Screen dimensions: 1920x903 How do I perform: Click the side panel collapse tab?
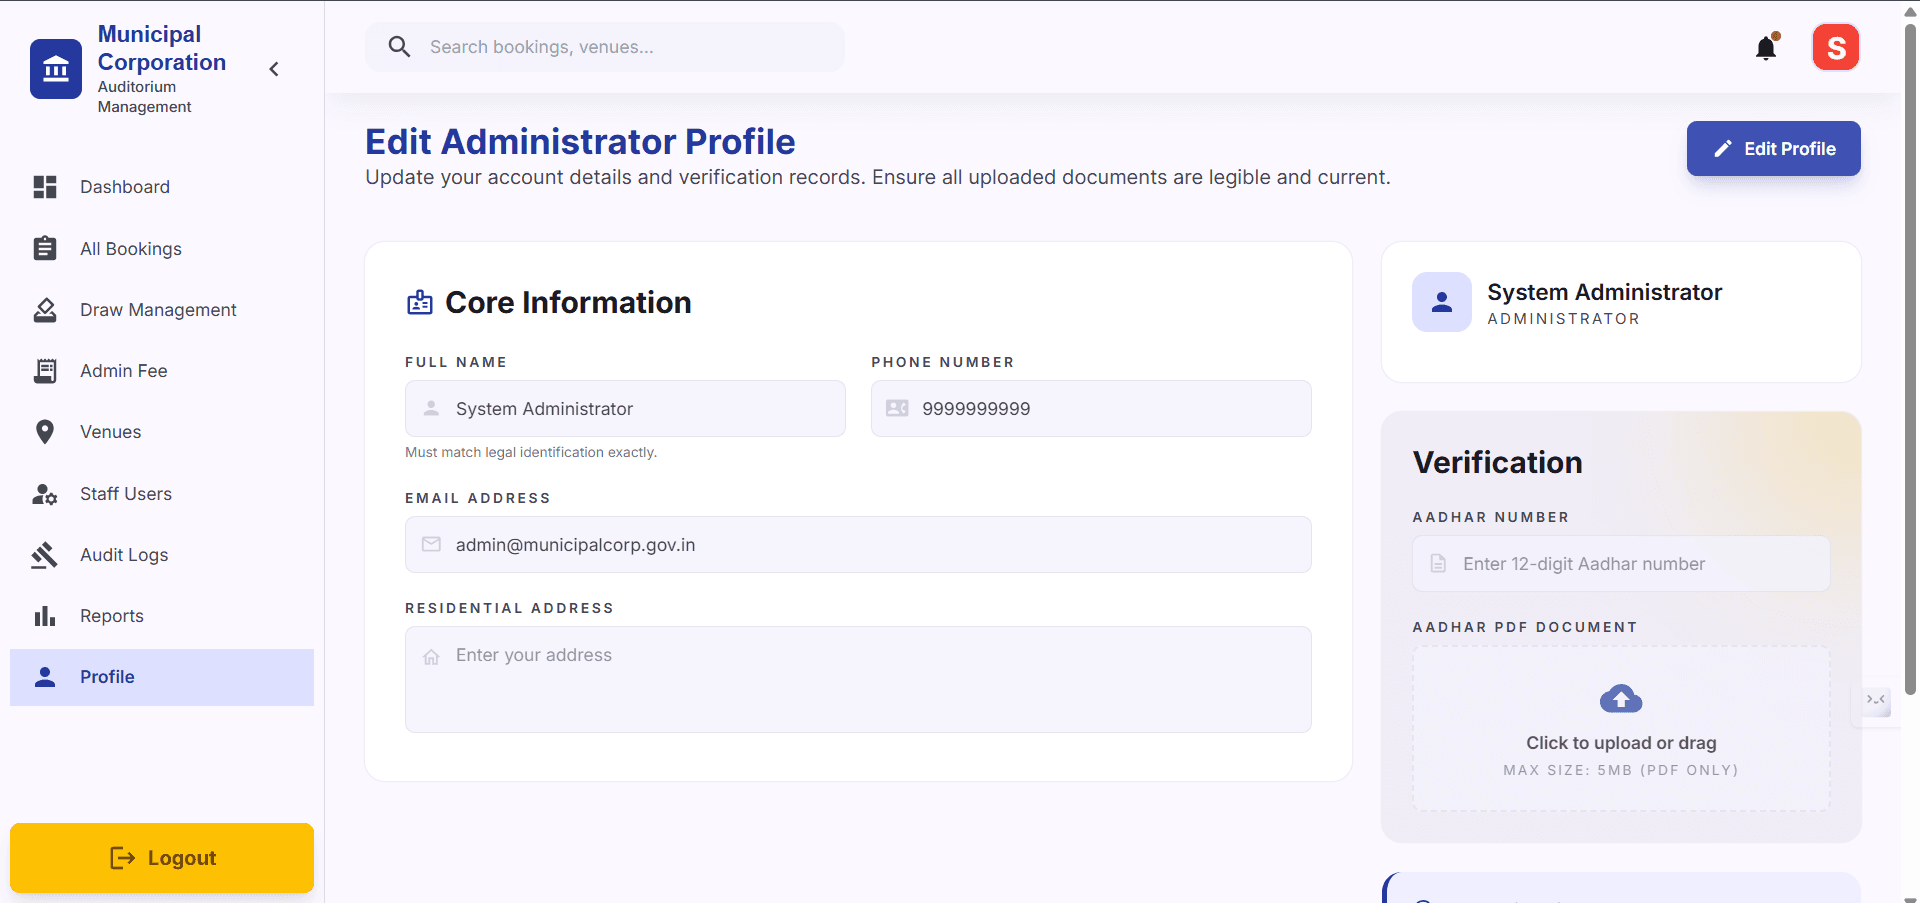[x=1876, y=700]
